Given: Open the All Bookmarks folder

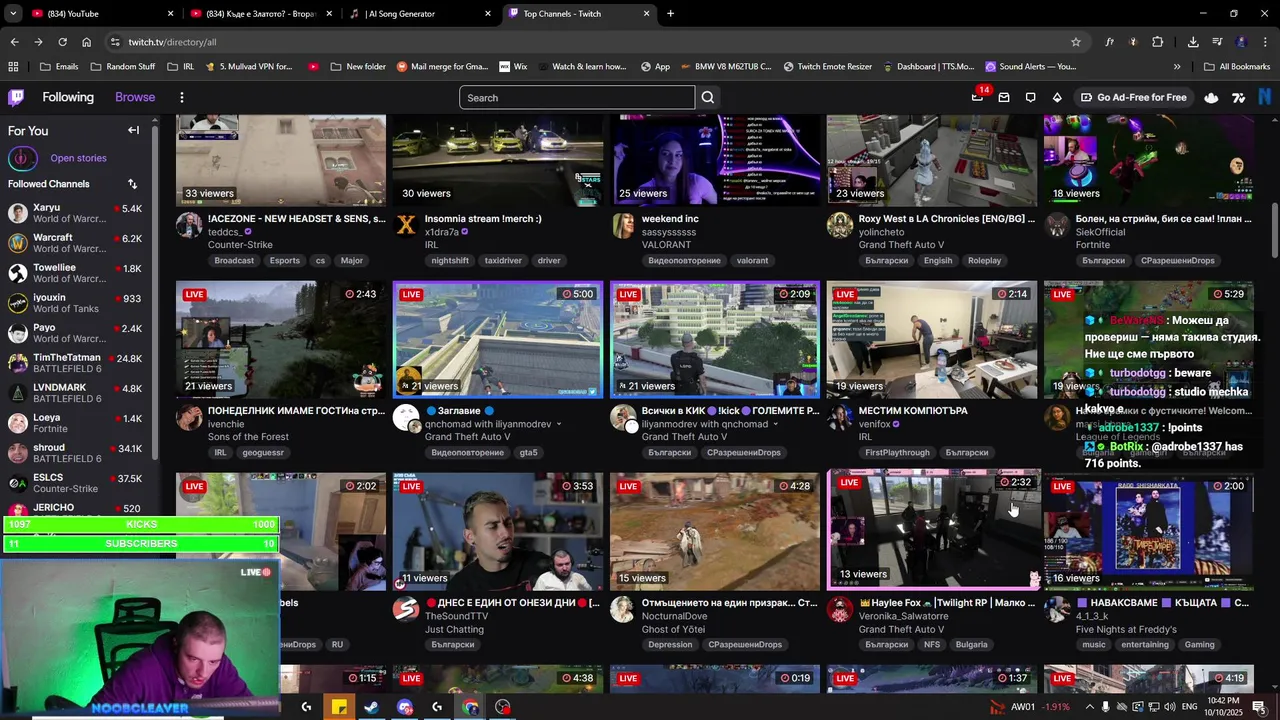Looking at the screenshot, I should (x=1237, y=67).
